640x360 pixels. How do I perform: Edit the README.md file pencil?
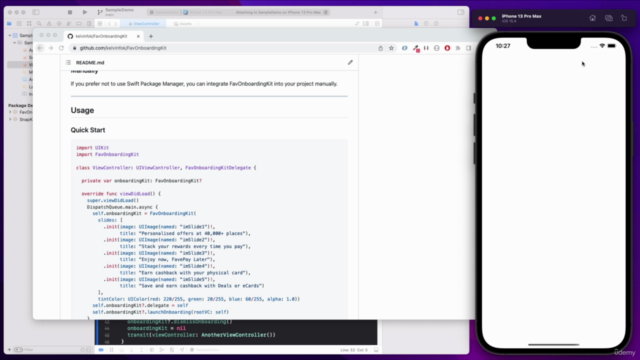[350, 62]
